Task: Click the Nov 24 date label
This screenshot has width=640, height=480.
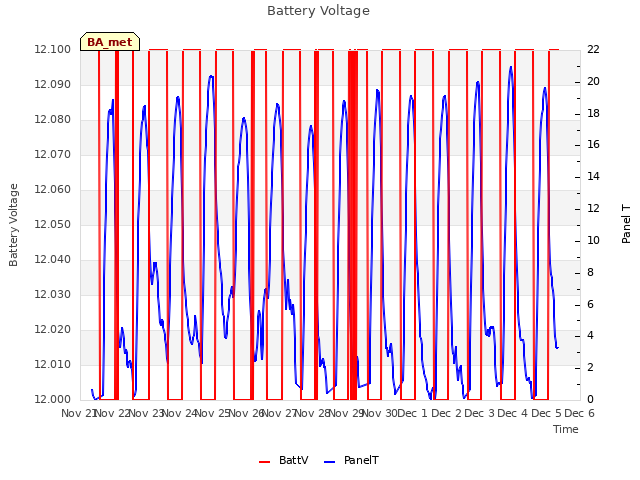Action: [x=179, y=413]
